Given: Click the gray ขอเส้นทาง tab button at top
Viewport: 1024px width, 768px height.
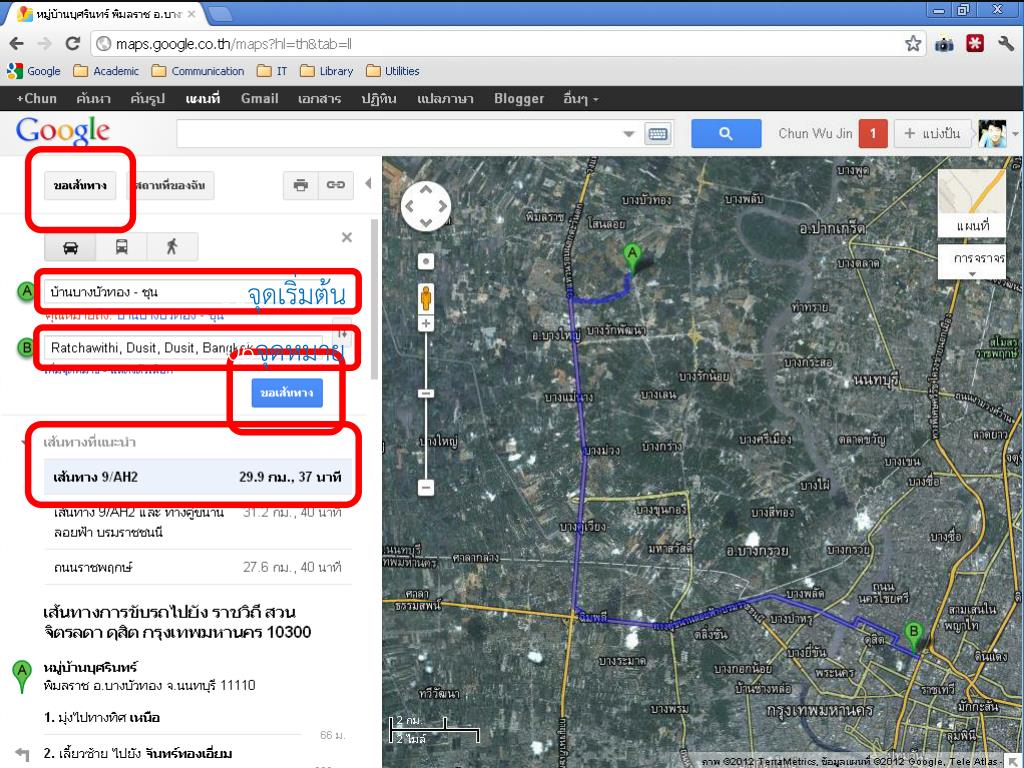Looking at the screenshot, I should pyautogui.click(x=80, y=185).
